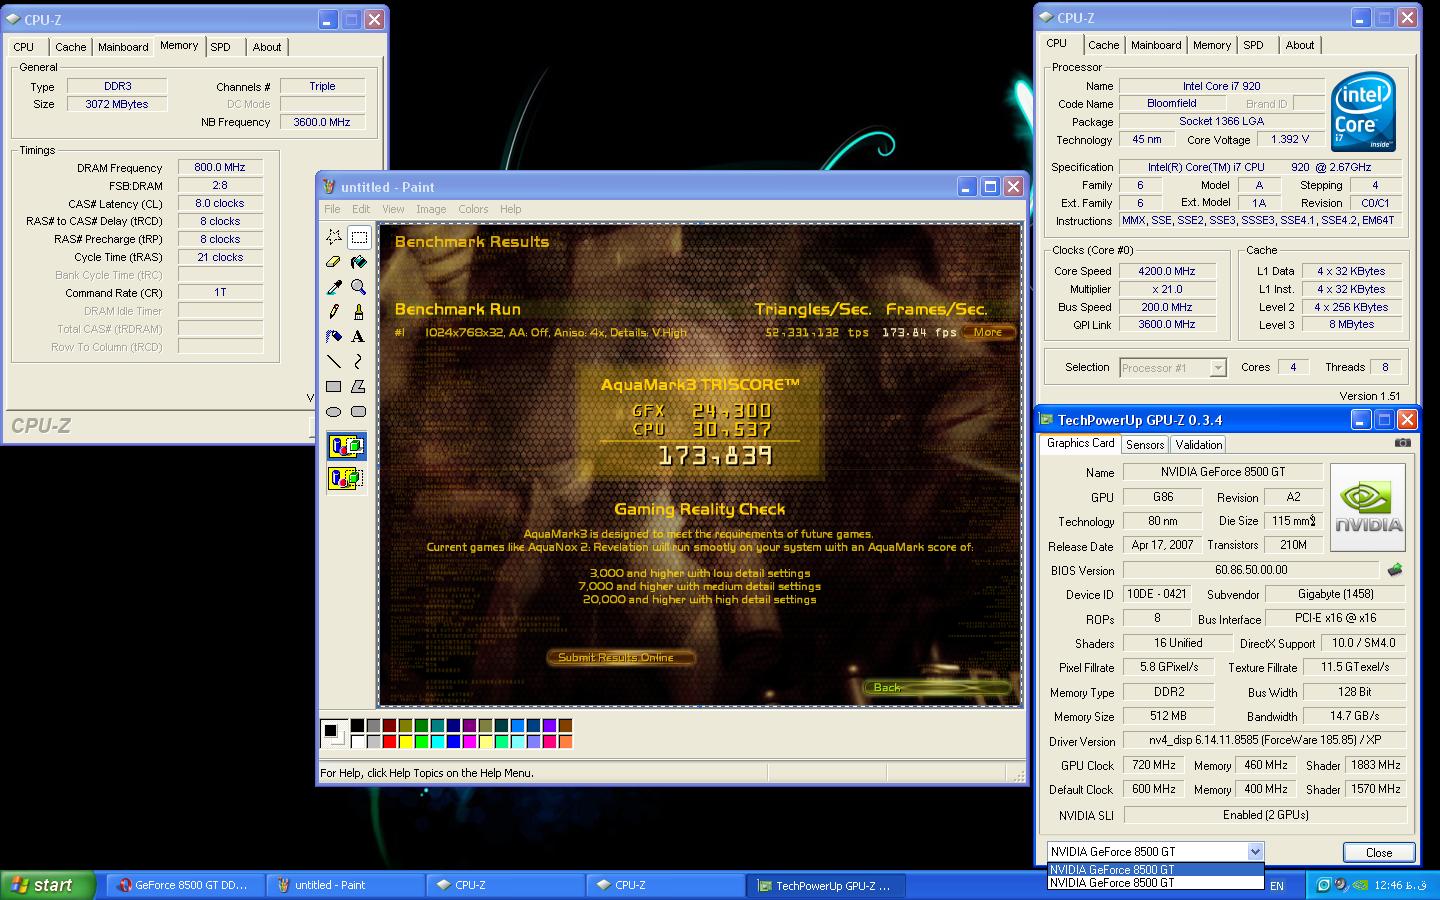Pick the red swatch in Paint's palette

click(x=389, y=742)
